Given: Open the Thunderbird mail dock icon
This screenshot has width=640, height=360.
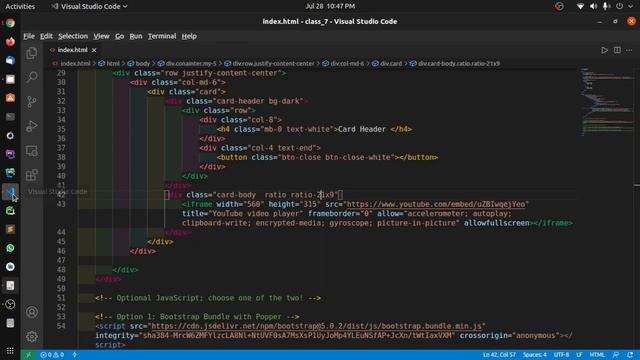Looking at the screenshot, I should pos(10,60).
